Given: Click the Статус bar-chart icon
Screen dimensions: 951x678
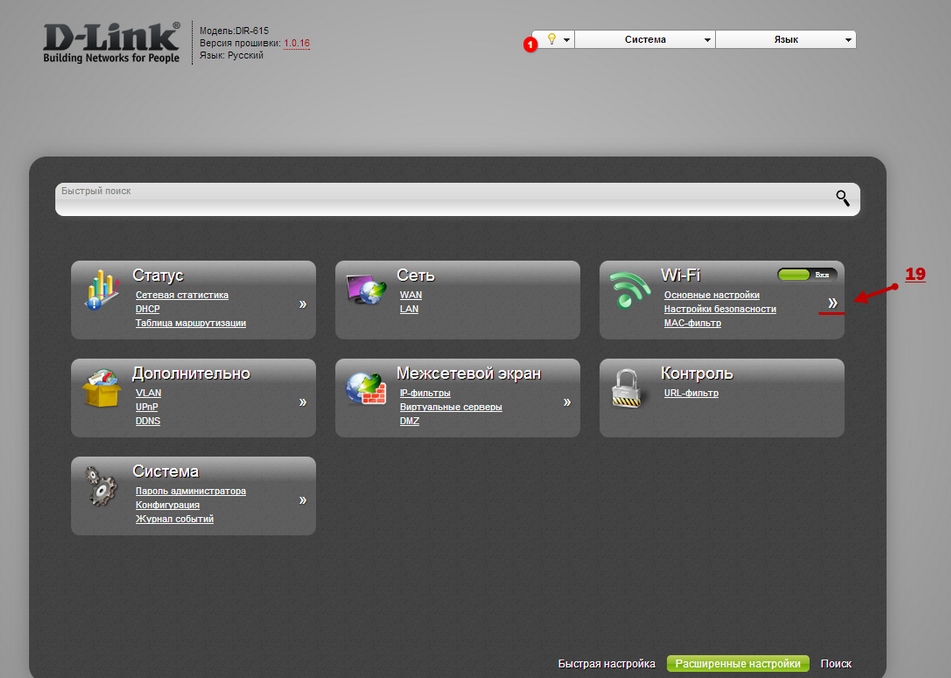Looking at the screenshot, I should point(101,290).
